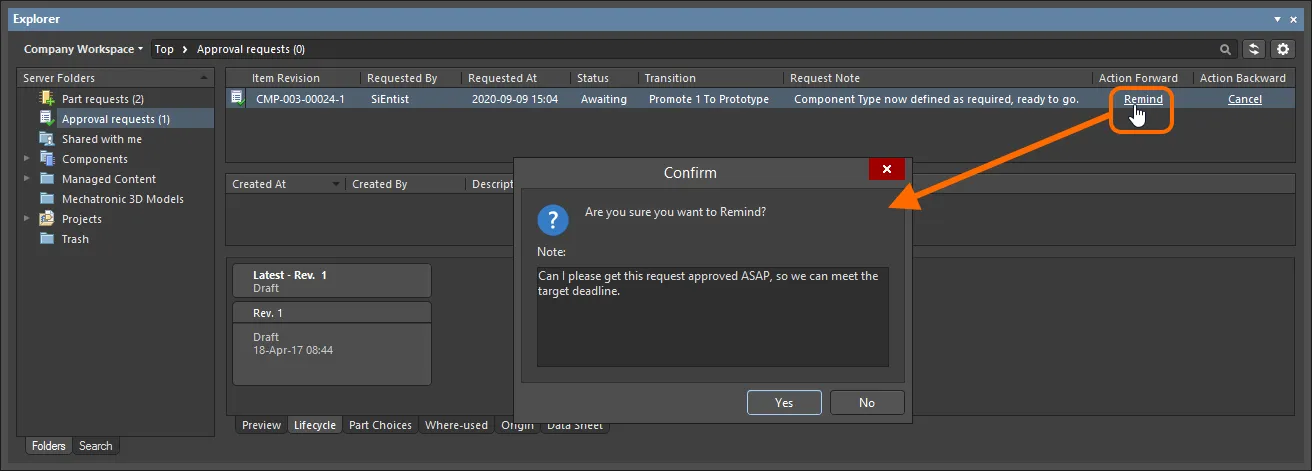Switch to the Preview tab
Image resolution: width=1312 pixels, height=471 pixels.
[261, 425]
